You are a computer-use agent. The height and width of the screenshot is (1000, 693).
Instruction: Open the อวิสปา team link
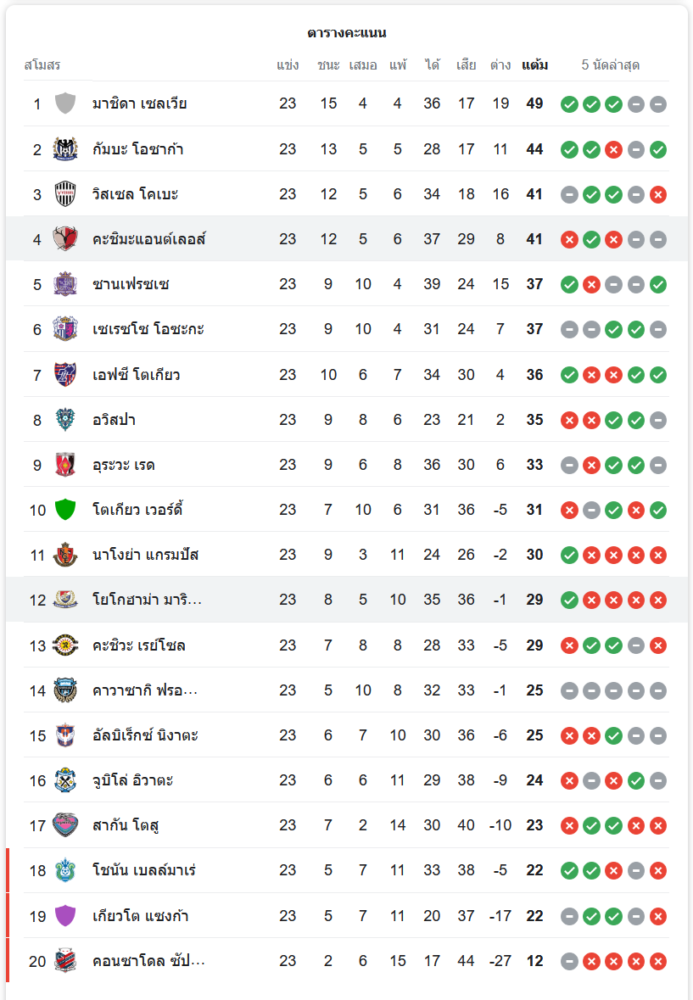114,420
